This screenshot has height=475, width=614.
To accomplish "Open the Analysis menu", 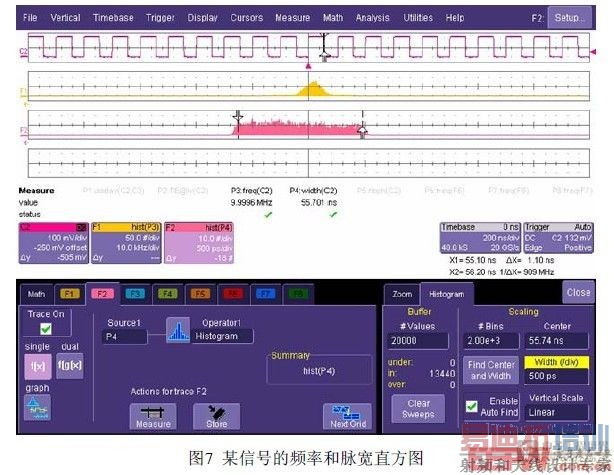I will point(372,18).
